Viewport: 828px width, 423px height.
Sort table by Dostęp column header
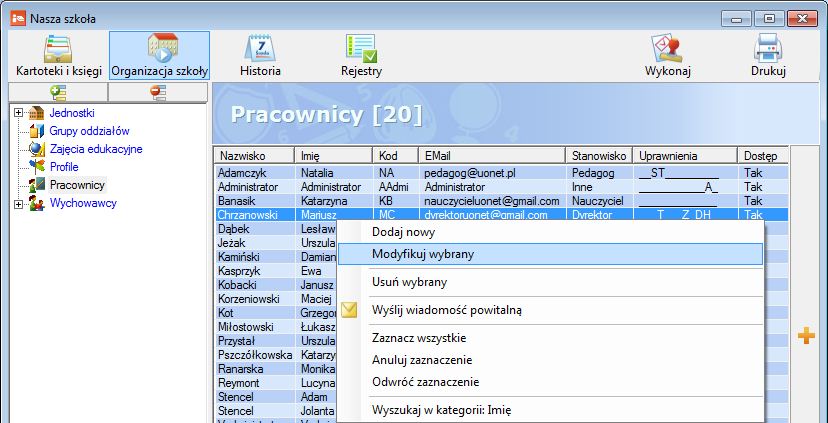[762, 156]
